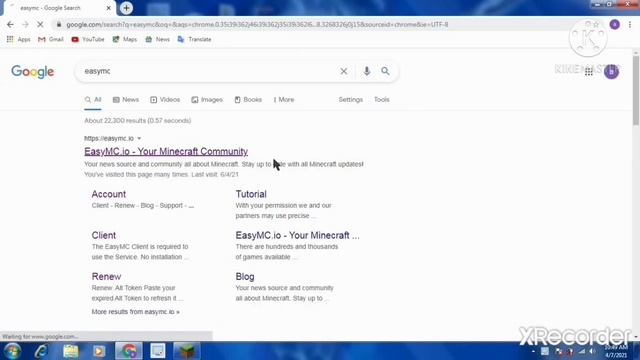Open the Tutorial sitelink
The width and height of the screenshot is (640, 360).
[251, 194]
